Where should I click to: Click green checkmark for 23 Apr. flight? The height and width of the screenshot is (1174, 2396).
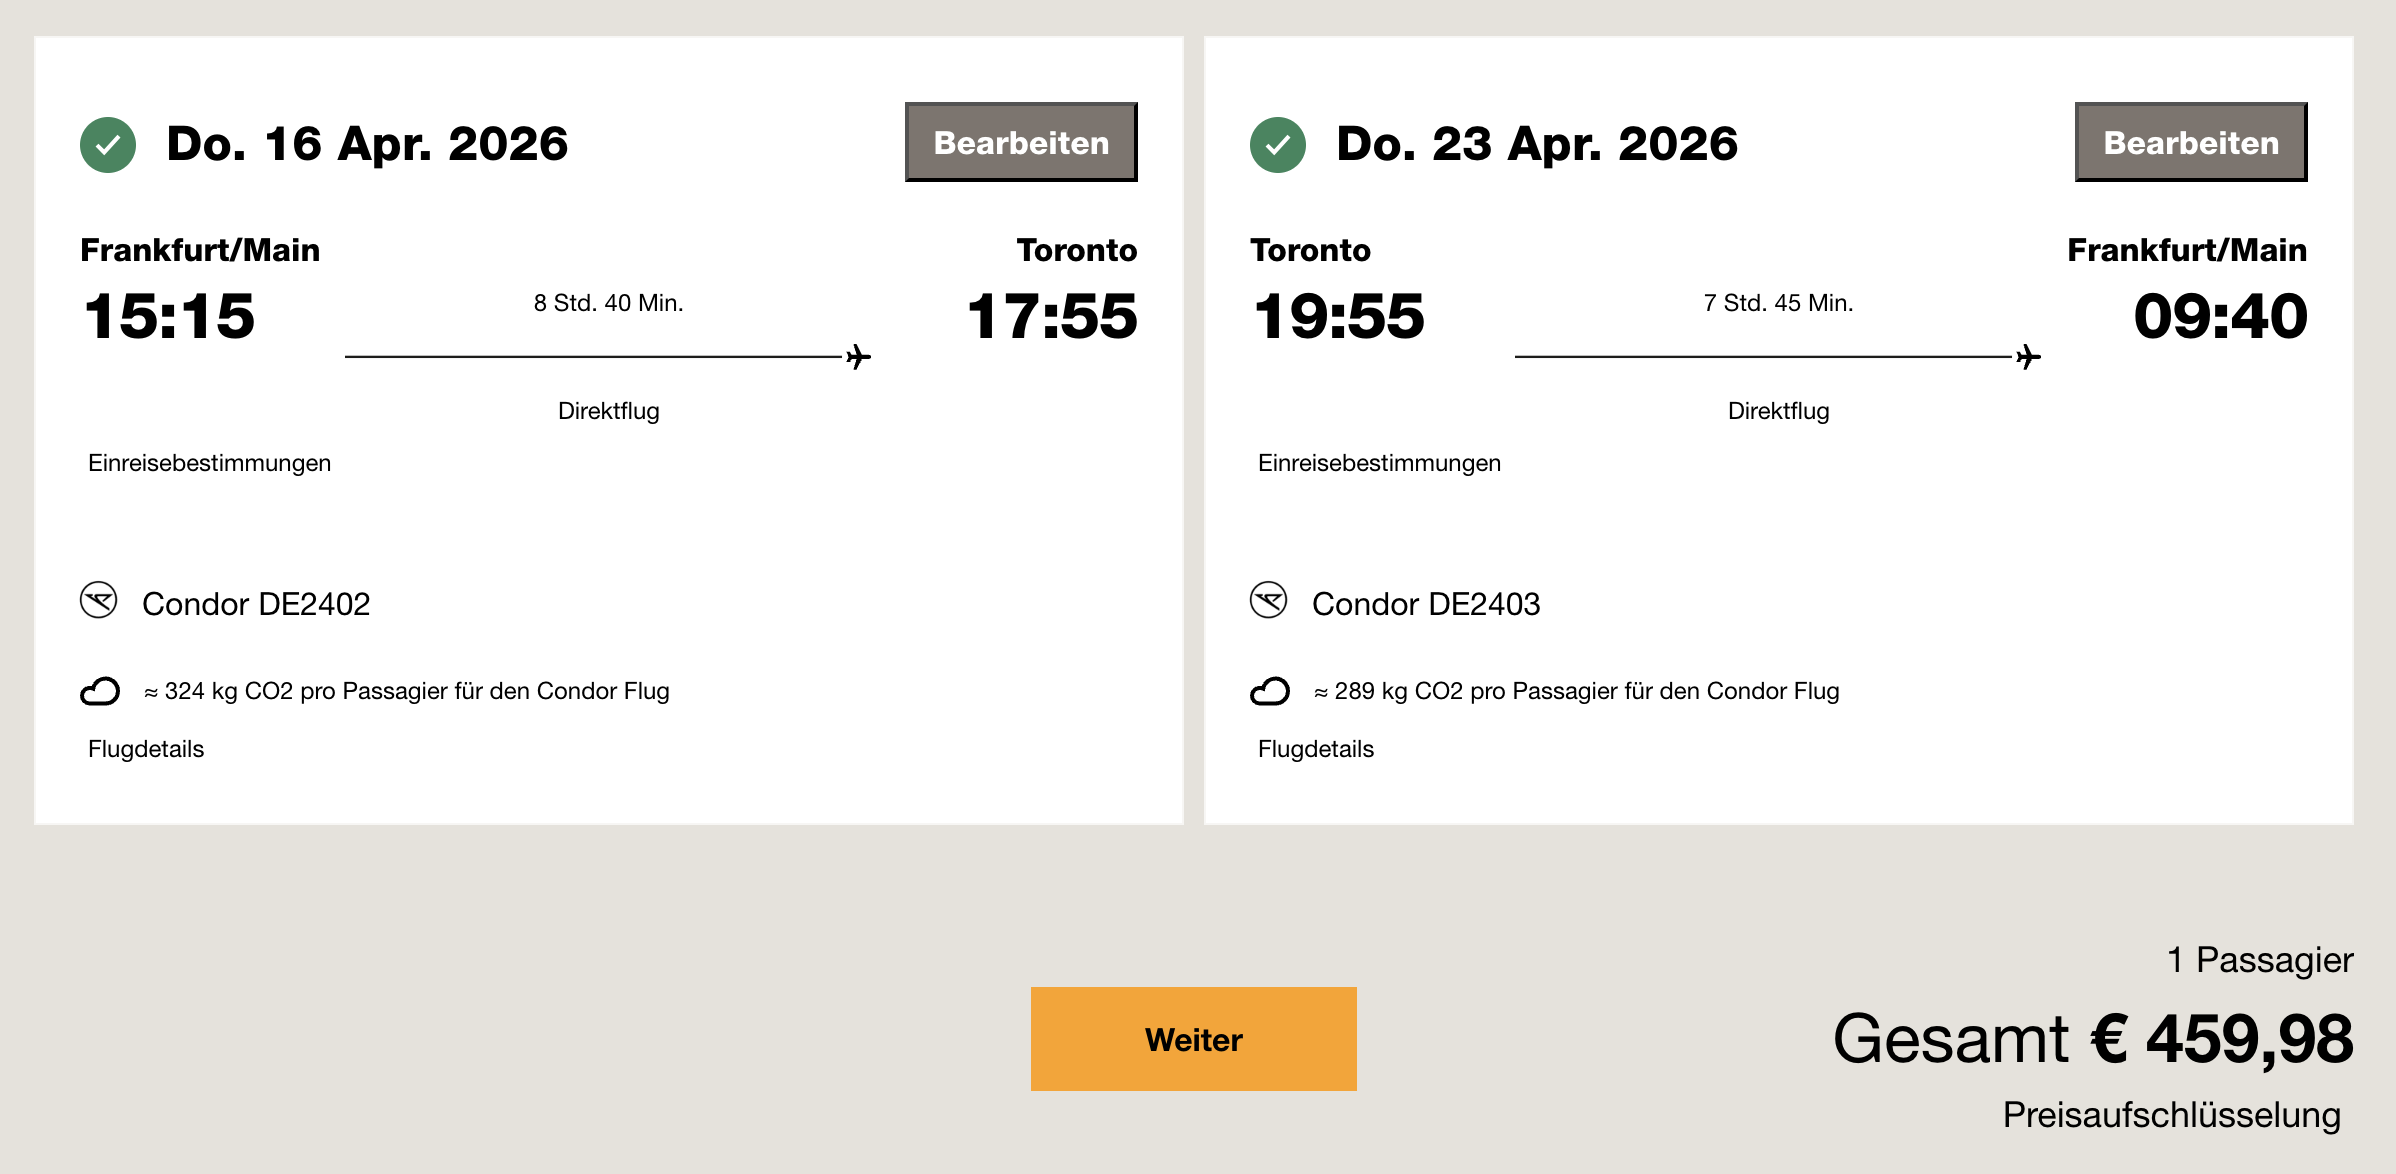click(x=1278, y=145)
